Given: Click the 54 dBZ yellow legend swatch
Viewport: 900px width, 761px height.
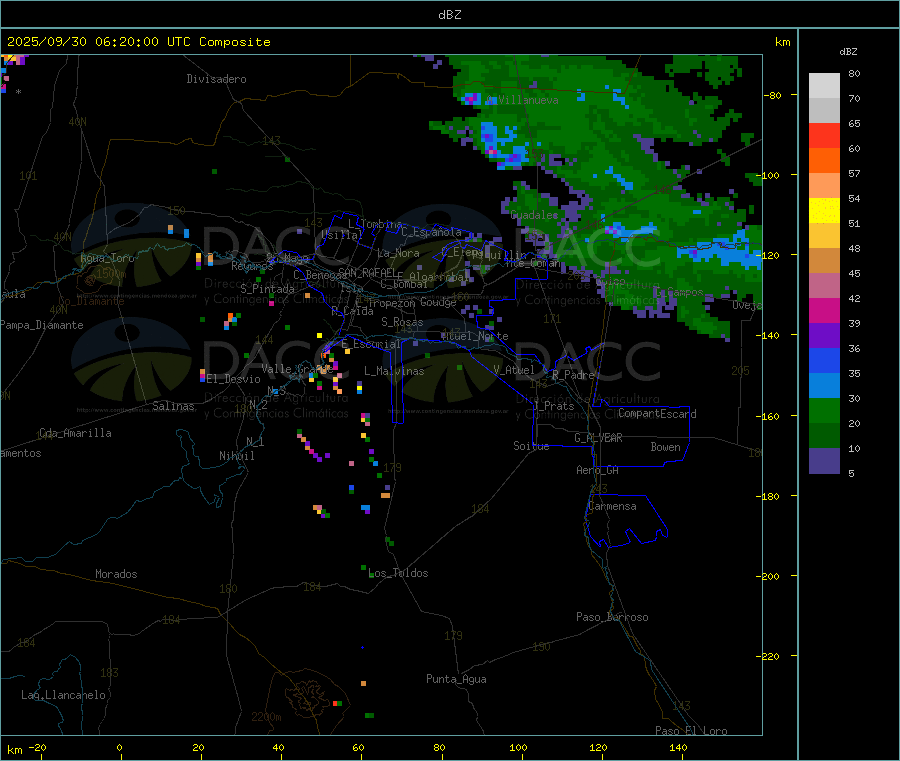Looking at the screenshot, I should [824, 210].
